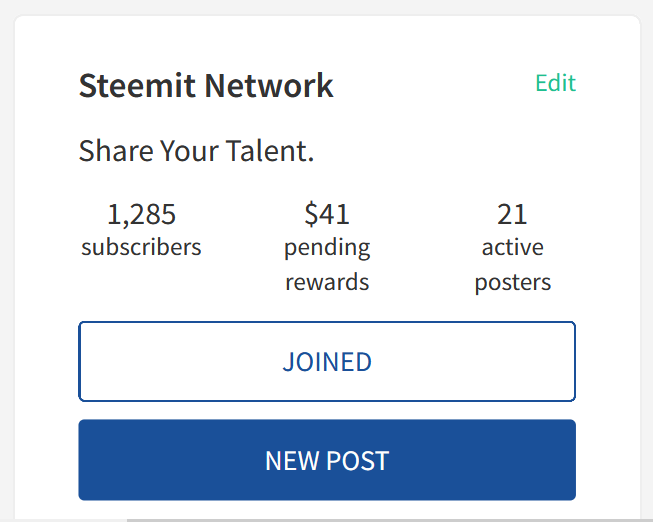This screenshot has width=653, height=522.
Task: Click the horizontal scrollbar at bottom
Action: 390,520
